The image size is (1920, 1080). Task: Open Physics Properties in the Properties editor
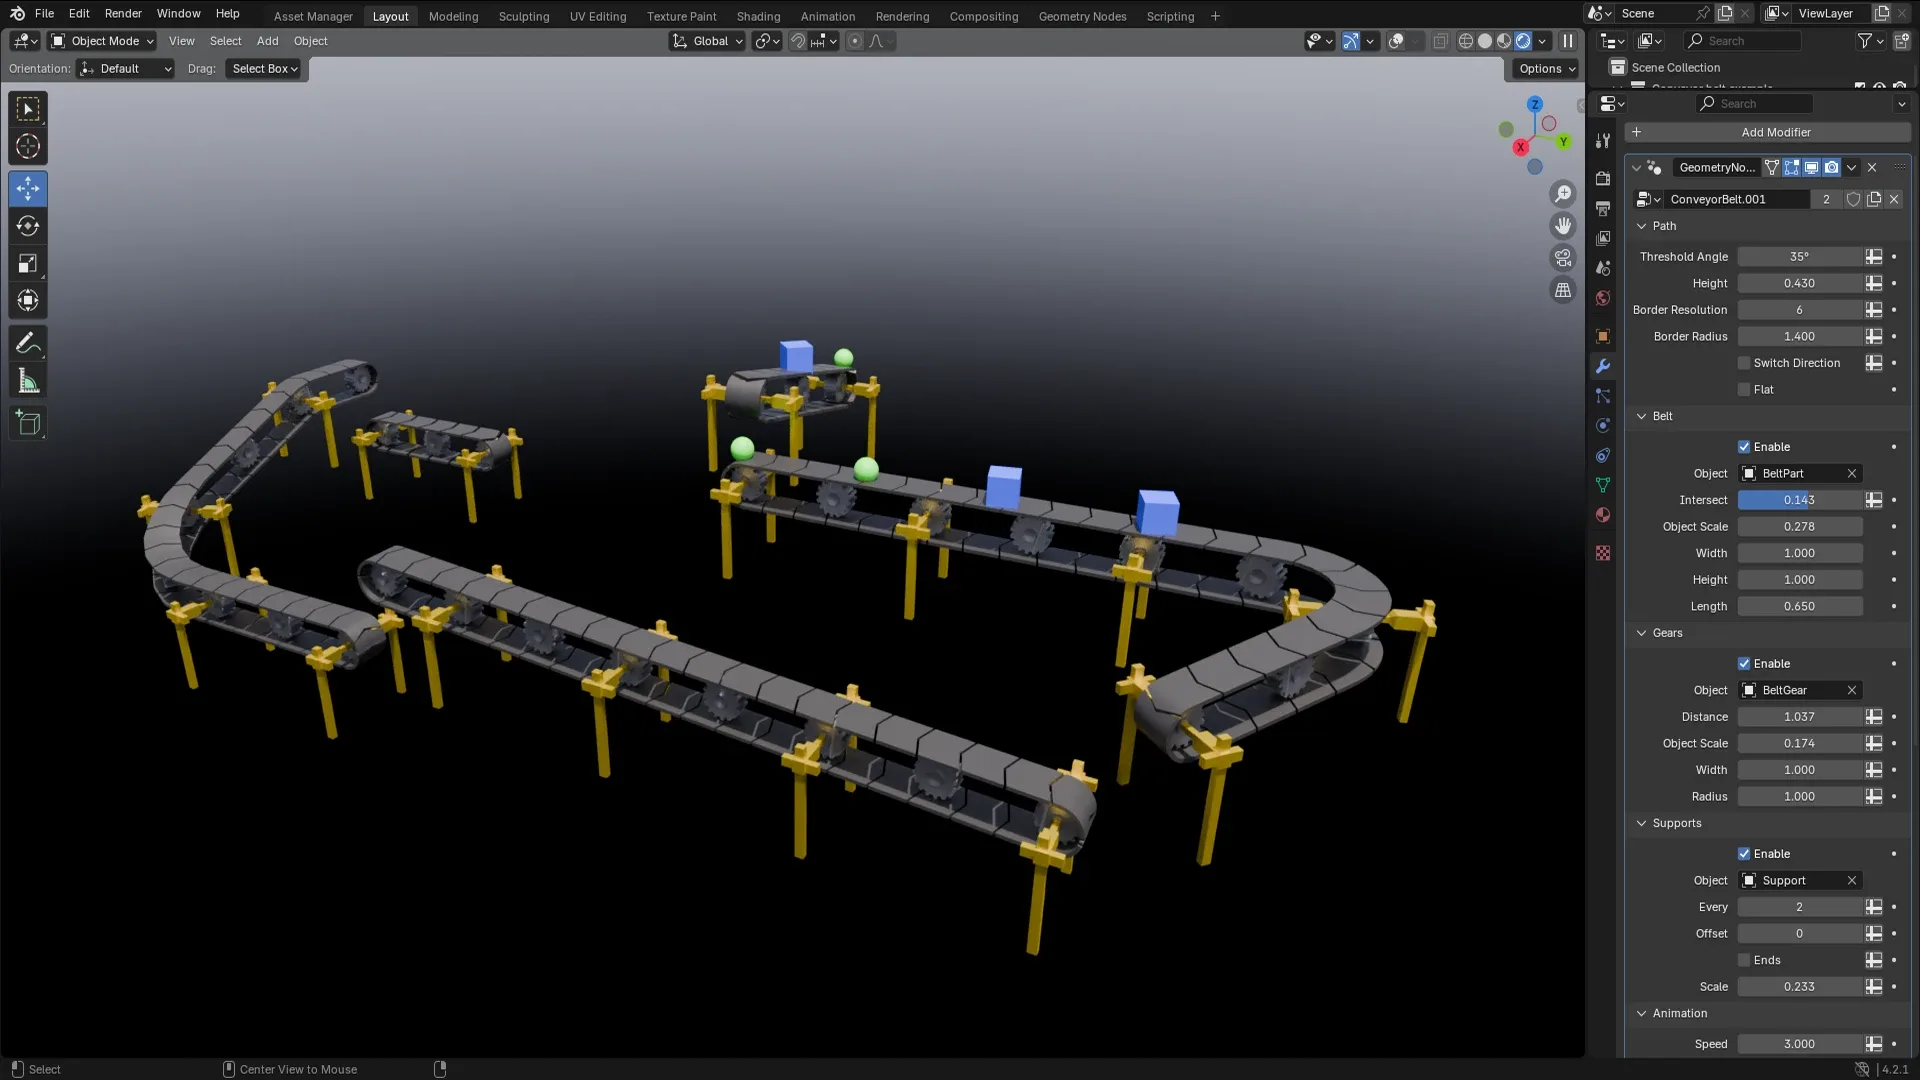click(1603, 425)
